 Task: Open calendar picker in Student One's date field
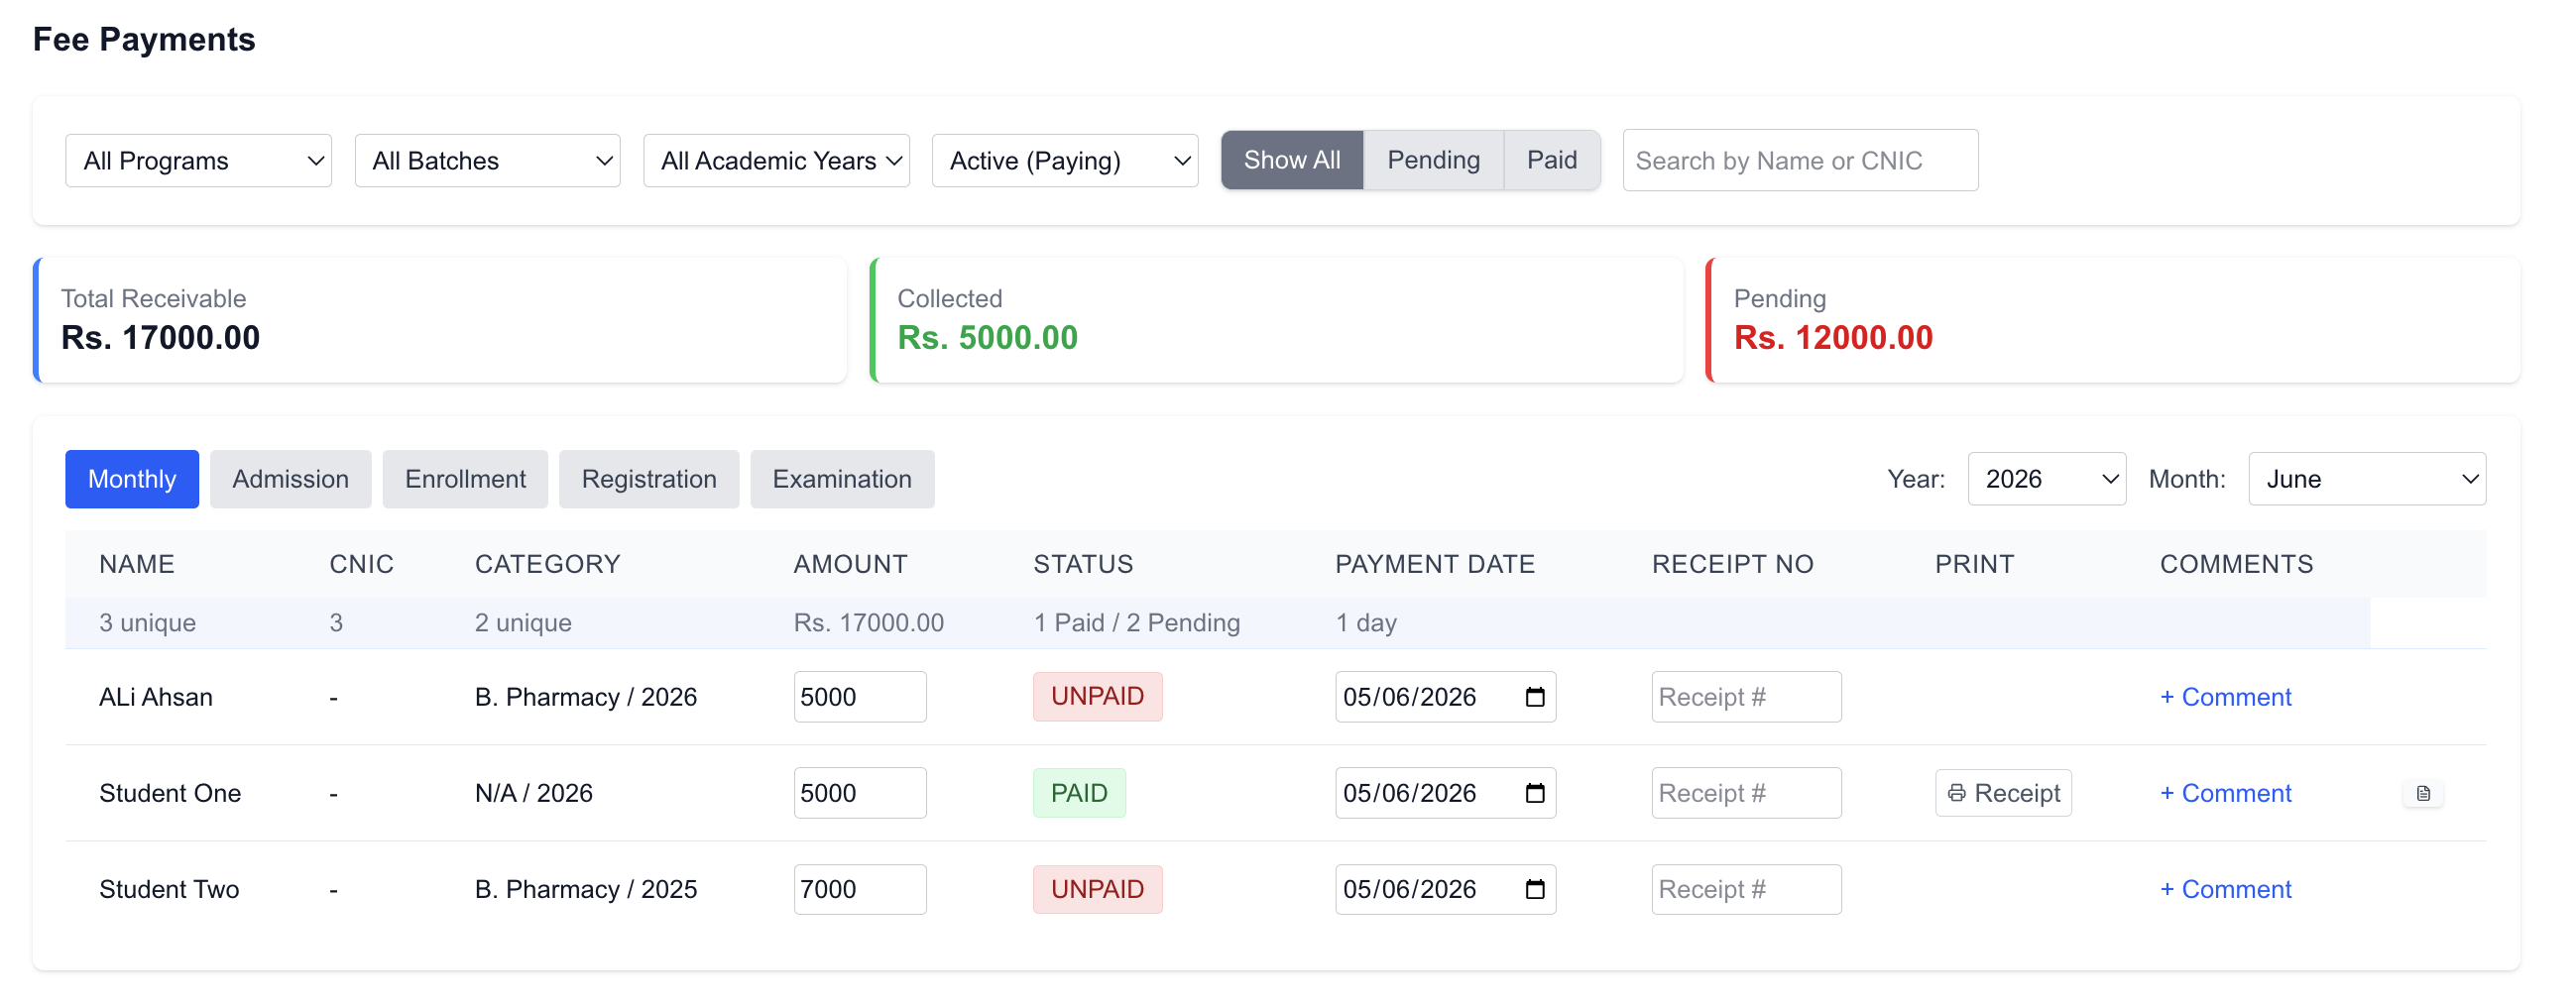(1535, 793)
